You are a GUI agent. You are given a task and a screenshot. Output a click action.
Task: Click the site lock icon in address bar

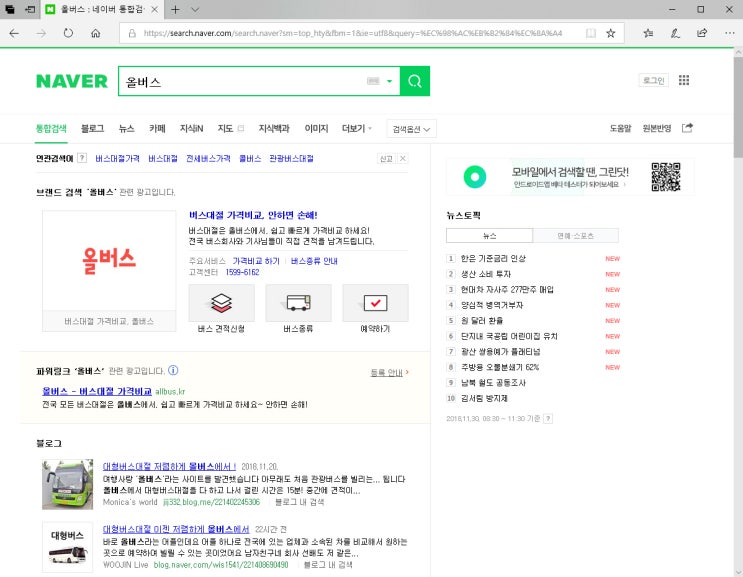[x=132, y=33]
